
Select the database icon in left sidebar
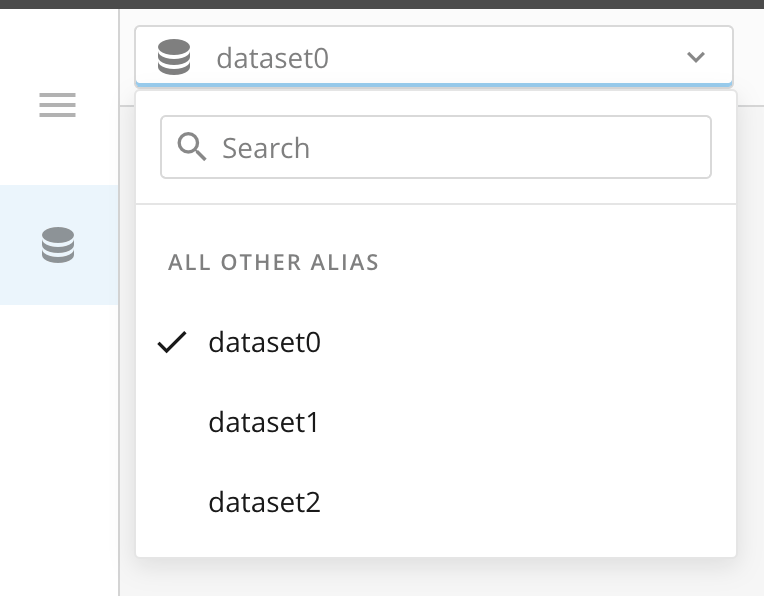point(58,245)
